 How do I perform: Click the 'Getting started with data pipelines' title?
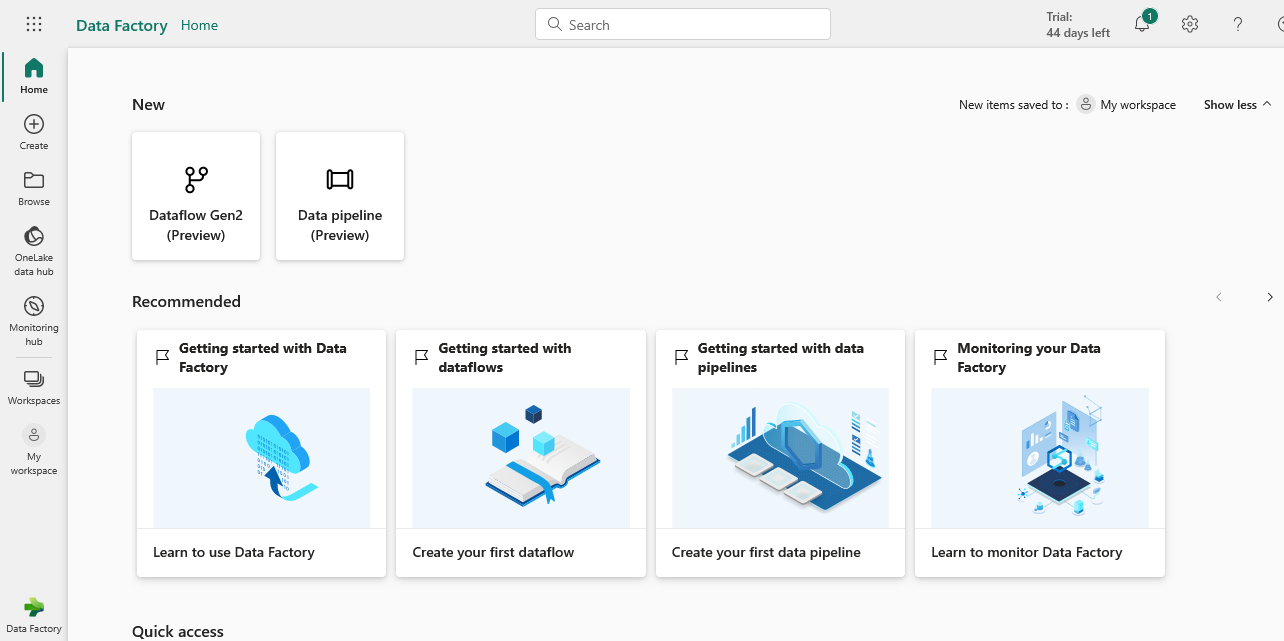point(781,358)
